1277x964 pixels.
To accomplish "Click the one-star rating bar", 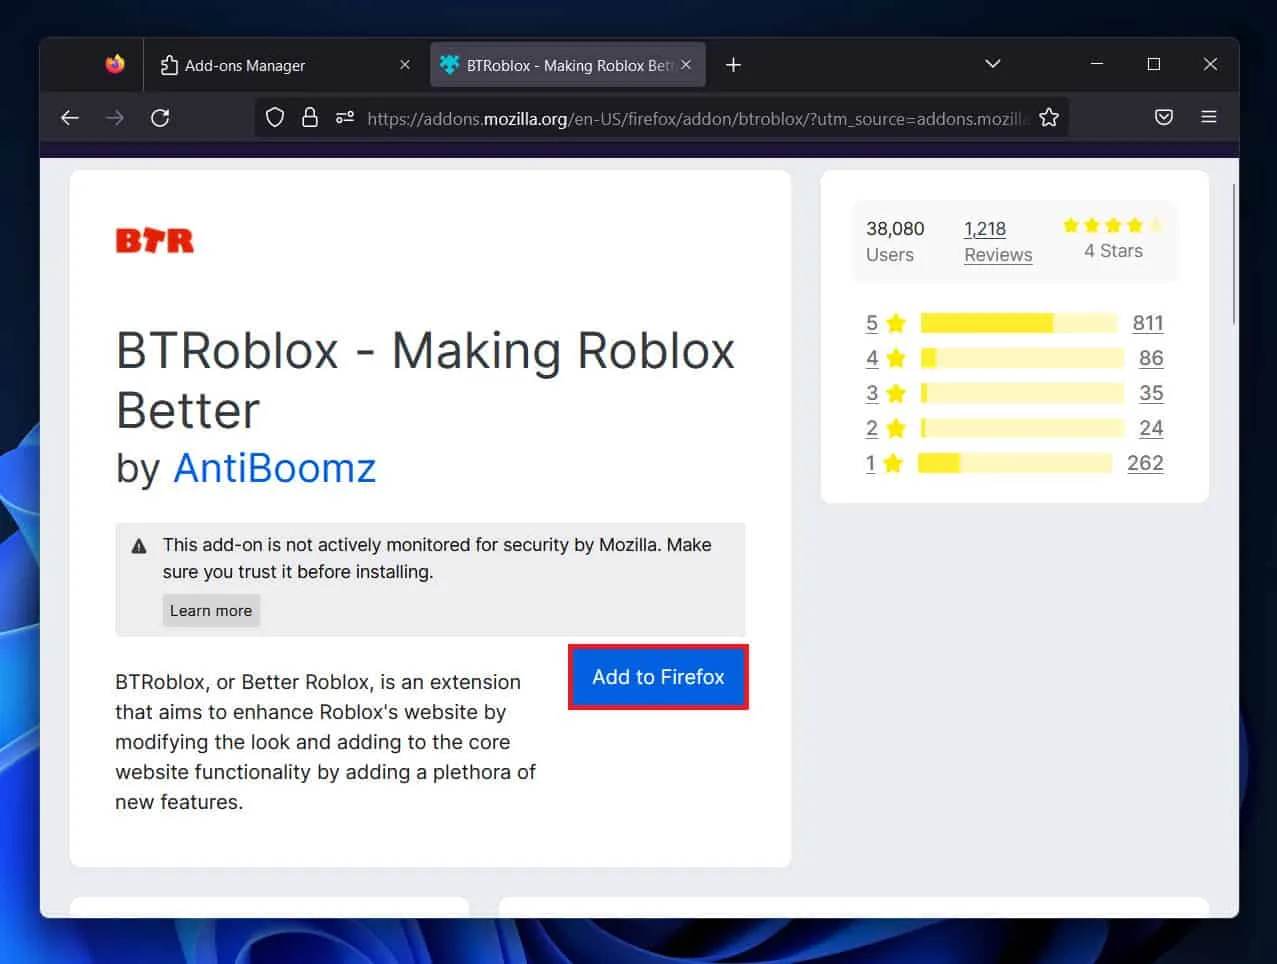I will pos(1015,463).
